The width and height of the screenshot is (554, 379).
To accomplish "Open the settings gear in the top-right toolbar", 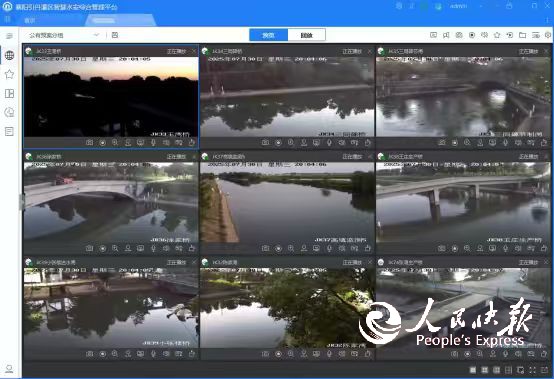I will tap(548, 35).
